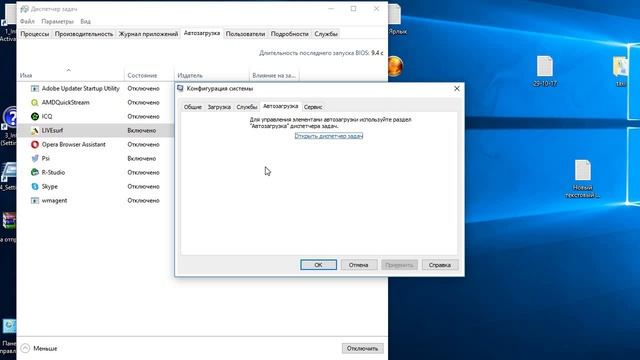Click the Psi startup entry icon
640x360 pixels.
coord(35,158)
